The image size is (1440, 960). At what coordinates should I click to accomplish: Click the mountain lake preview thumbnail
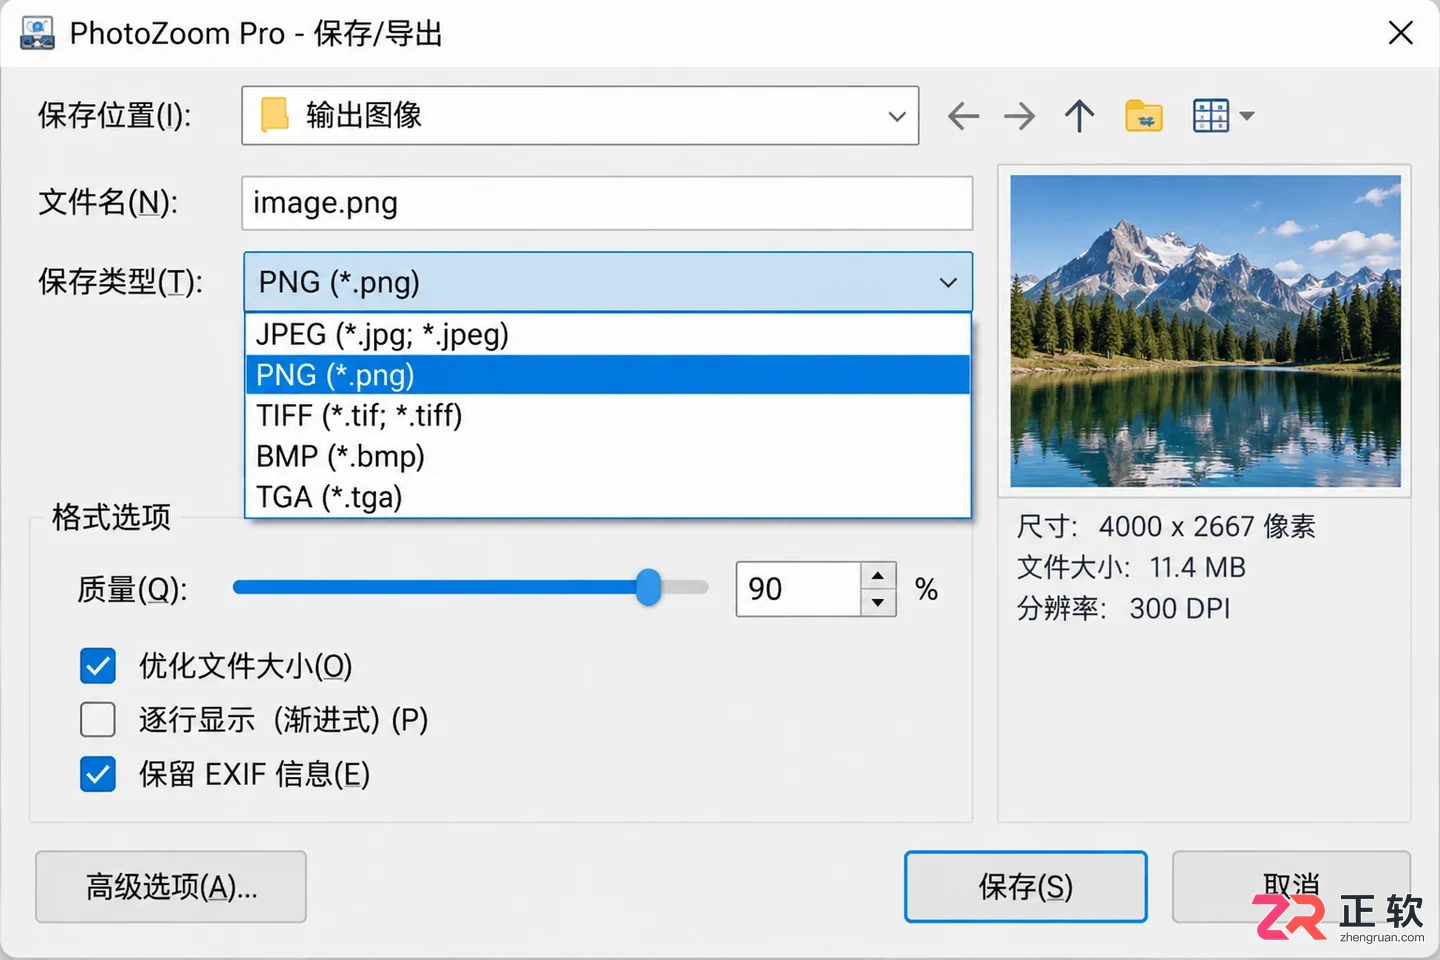point(1205,331)
